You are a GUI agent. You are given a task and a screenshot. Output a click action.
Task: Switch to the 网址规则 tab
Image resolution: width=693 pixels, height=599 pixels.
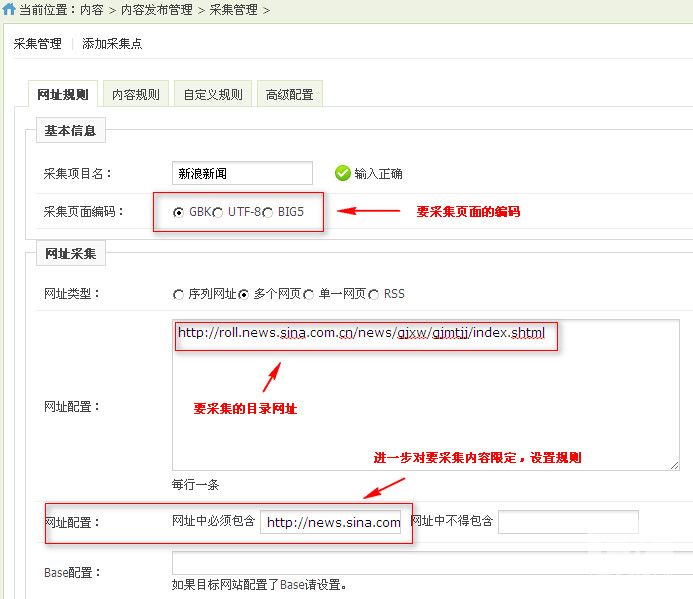pos(62,95)
